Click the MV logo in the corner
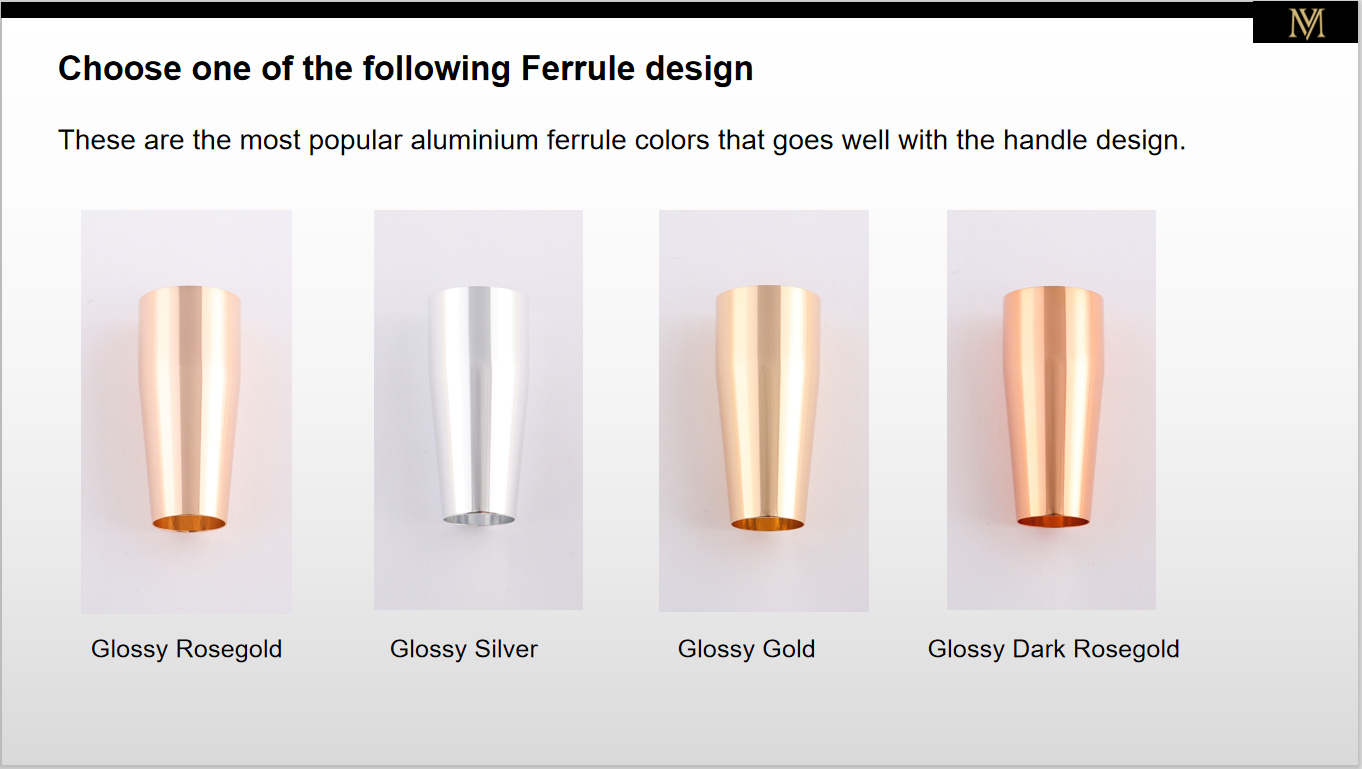 (x=1306, y=22)
